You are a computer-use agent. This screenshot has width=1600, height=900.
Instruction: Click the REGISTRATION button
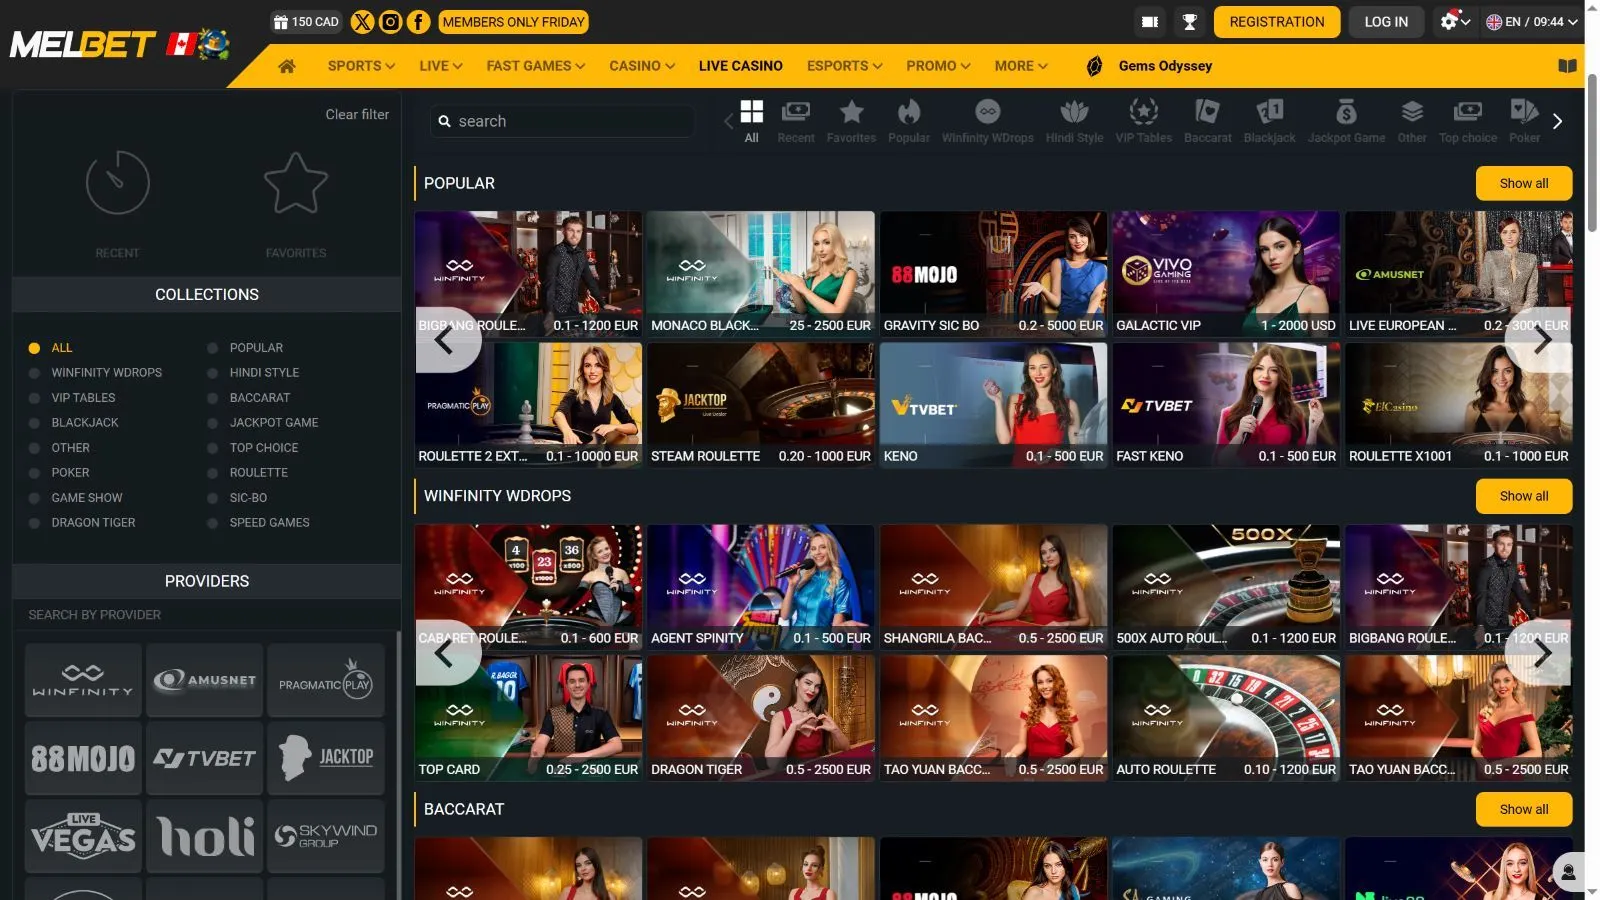[x=1277, y=22]
